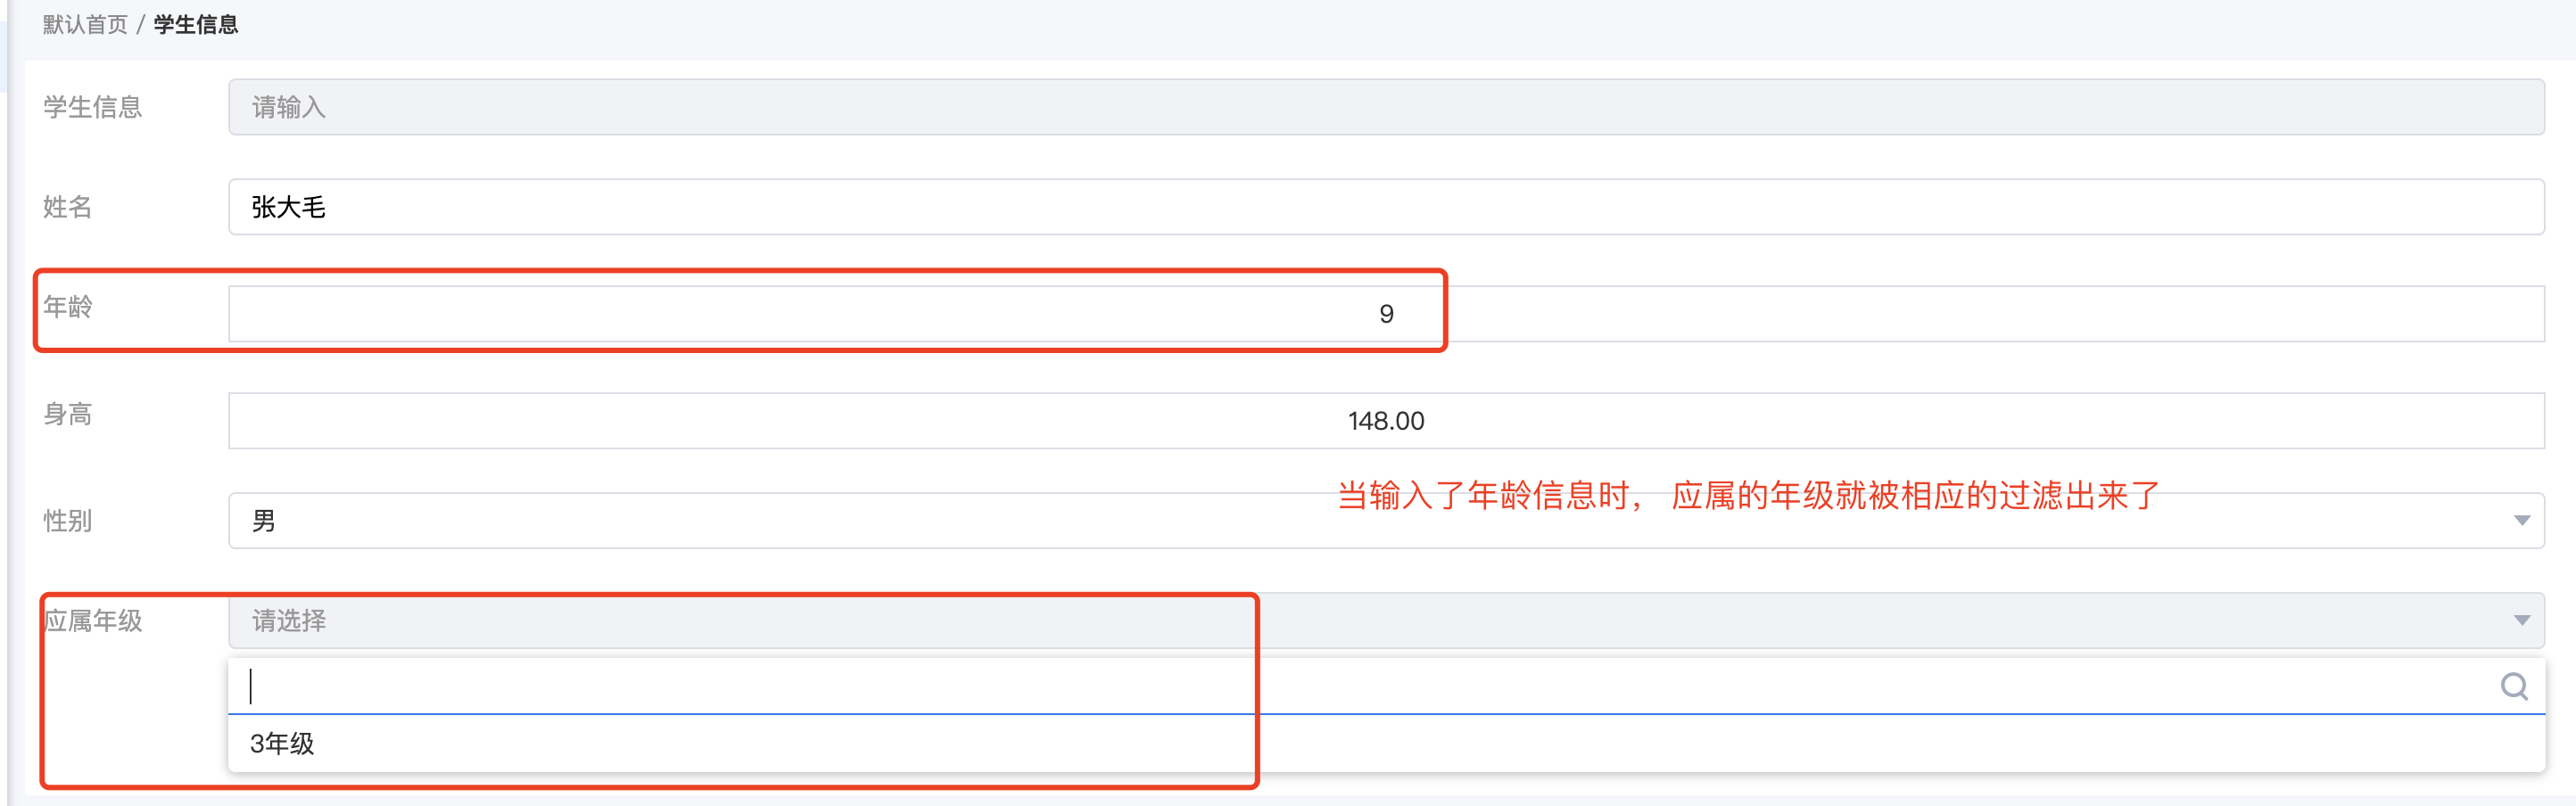Image resolution: width=2576 pixels, height=806 pixels.
Task: Collapse the 应属年级 dropdown arrow
Action: pyautogui.click(x=2521, y=621)
